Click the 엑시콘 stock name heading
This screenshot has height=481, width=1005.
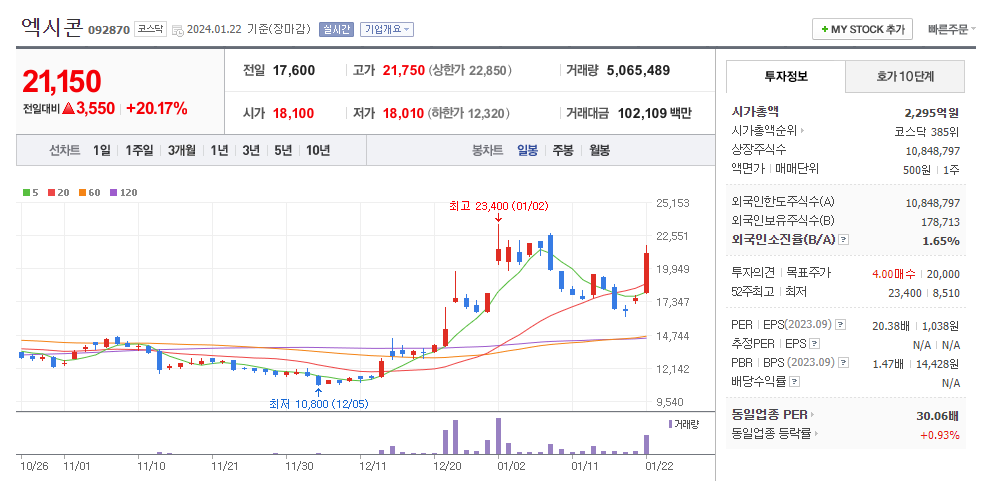pos(52,28)
